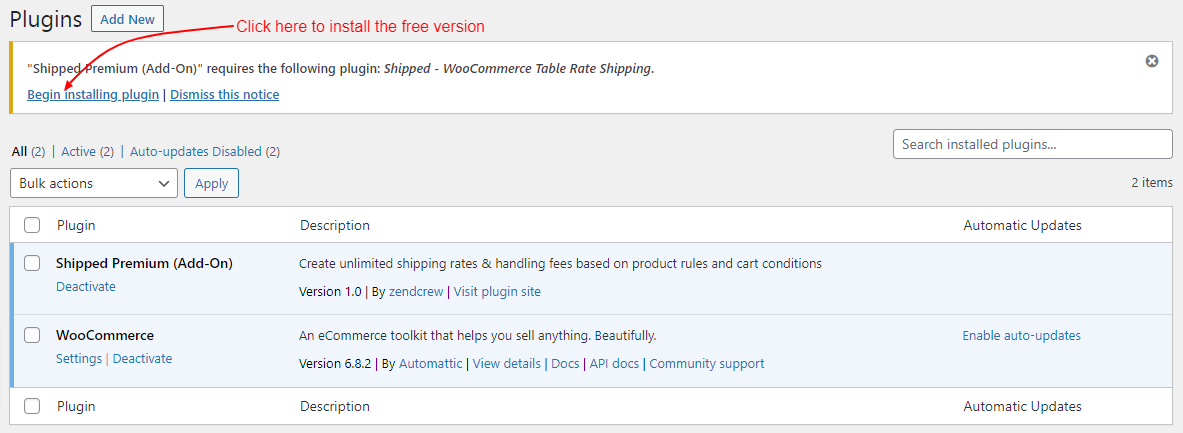Toggle the select-all checkbox in table footer
This screenshot has height=433, width=1183.
(x=32, y=406)
